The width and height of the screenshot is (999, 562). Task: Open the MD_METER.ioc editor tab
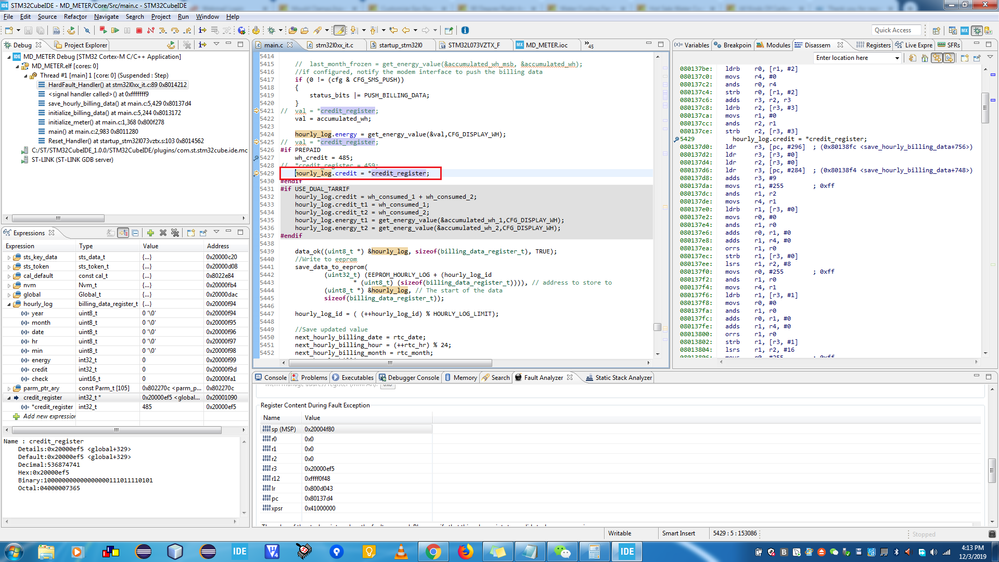point(541,45)
